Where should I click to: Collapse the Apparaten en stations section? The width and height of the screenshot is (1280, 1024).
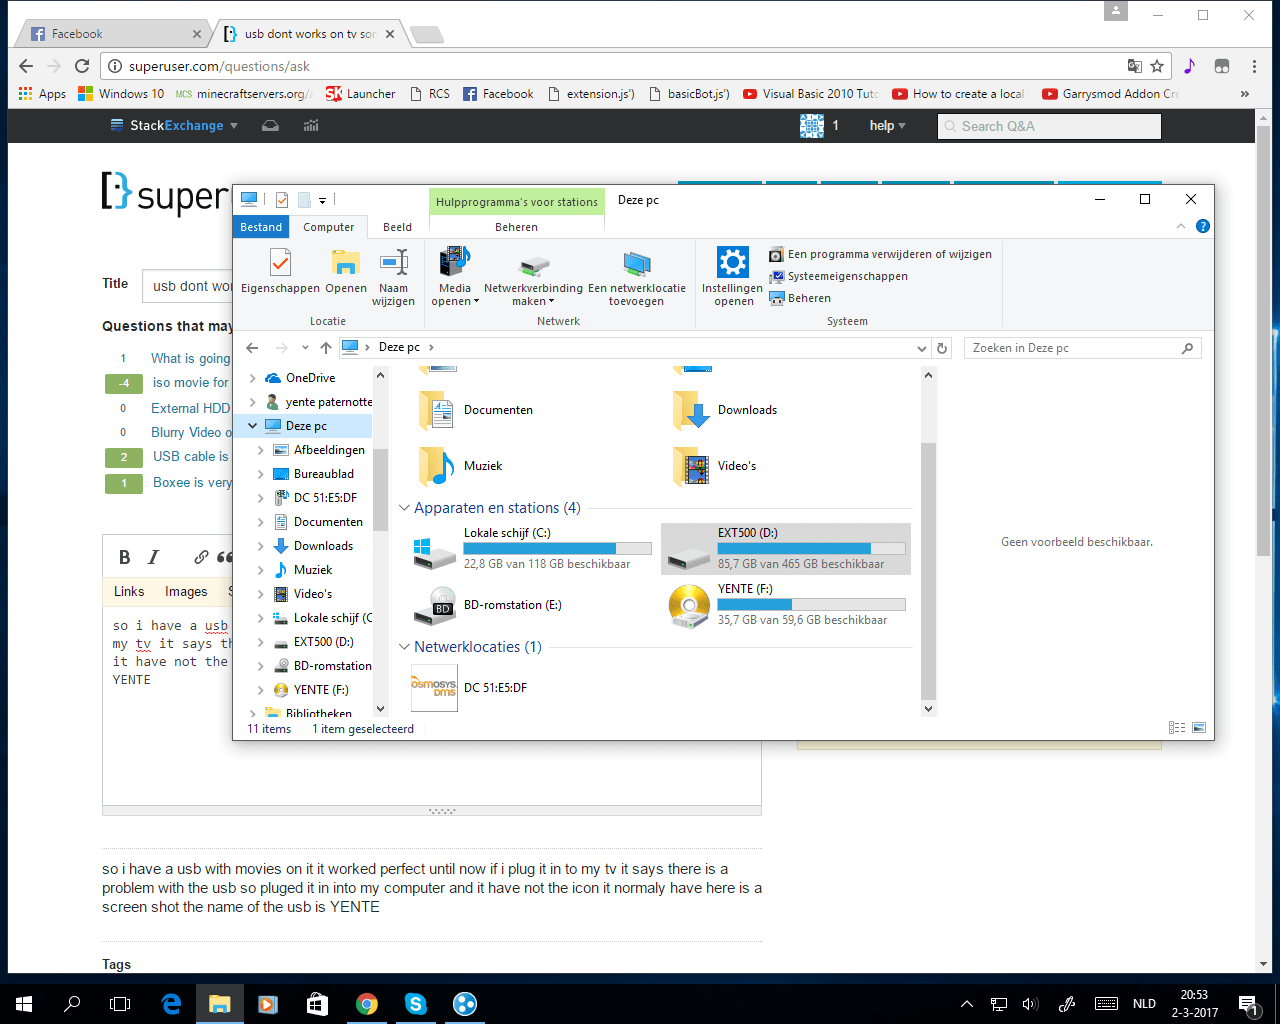click(404, 508)
